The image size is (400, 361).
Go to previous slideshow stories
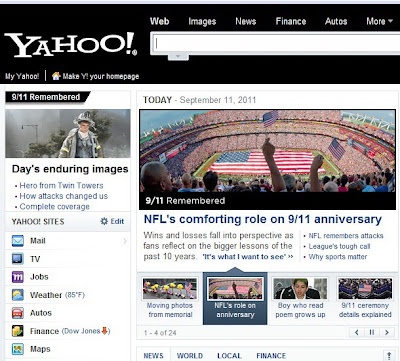pyautogui.click(x=357, y=332)
